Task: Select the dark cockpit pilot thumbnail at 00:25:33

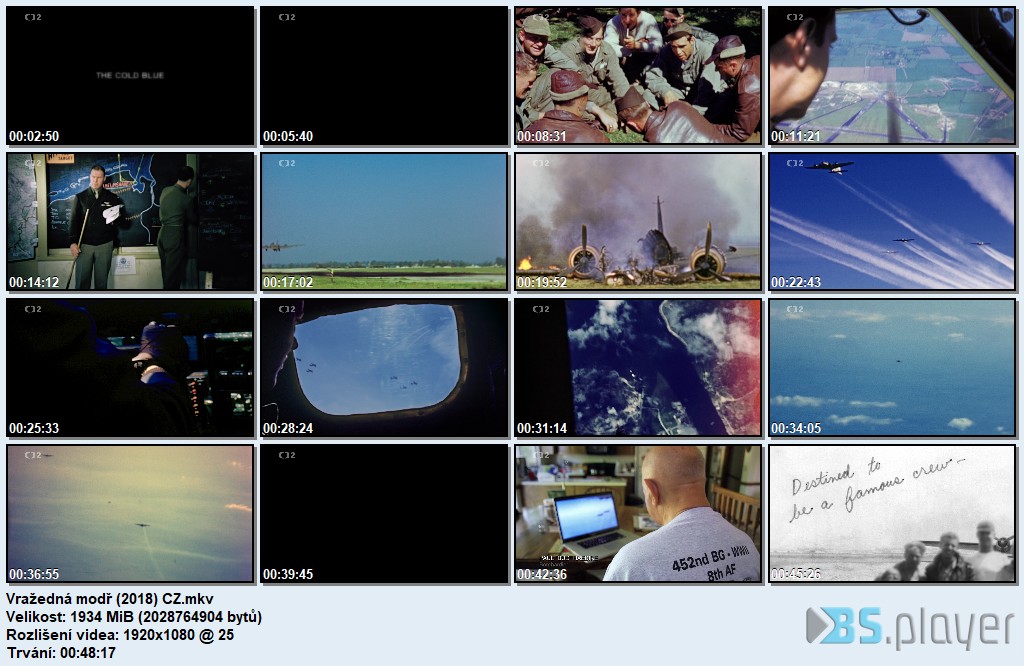Action: click(130, 368)
